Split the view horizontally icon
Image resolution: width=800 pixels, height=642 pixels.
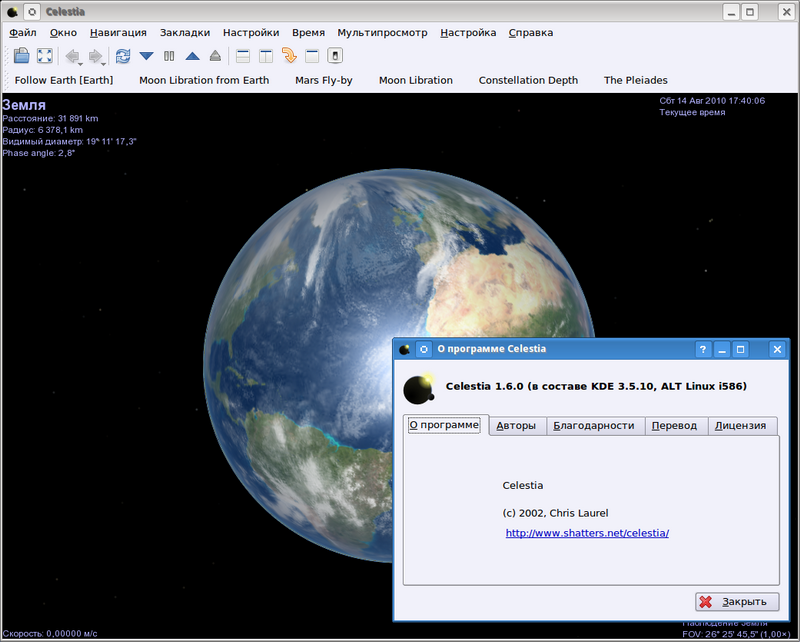tap(243, 56)
